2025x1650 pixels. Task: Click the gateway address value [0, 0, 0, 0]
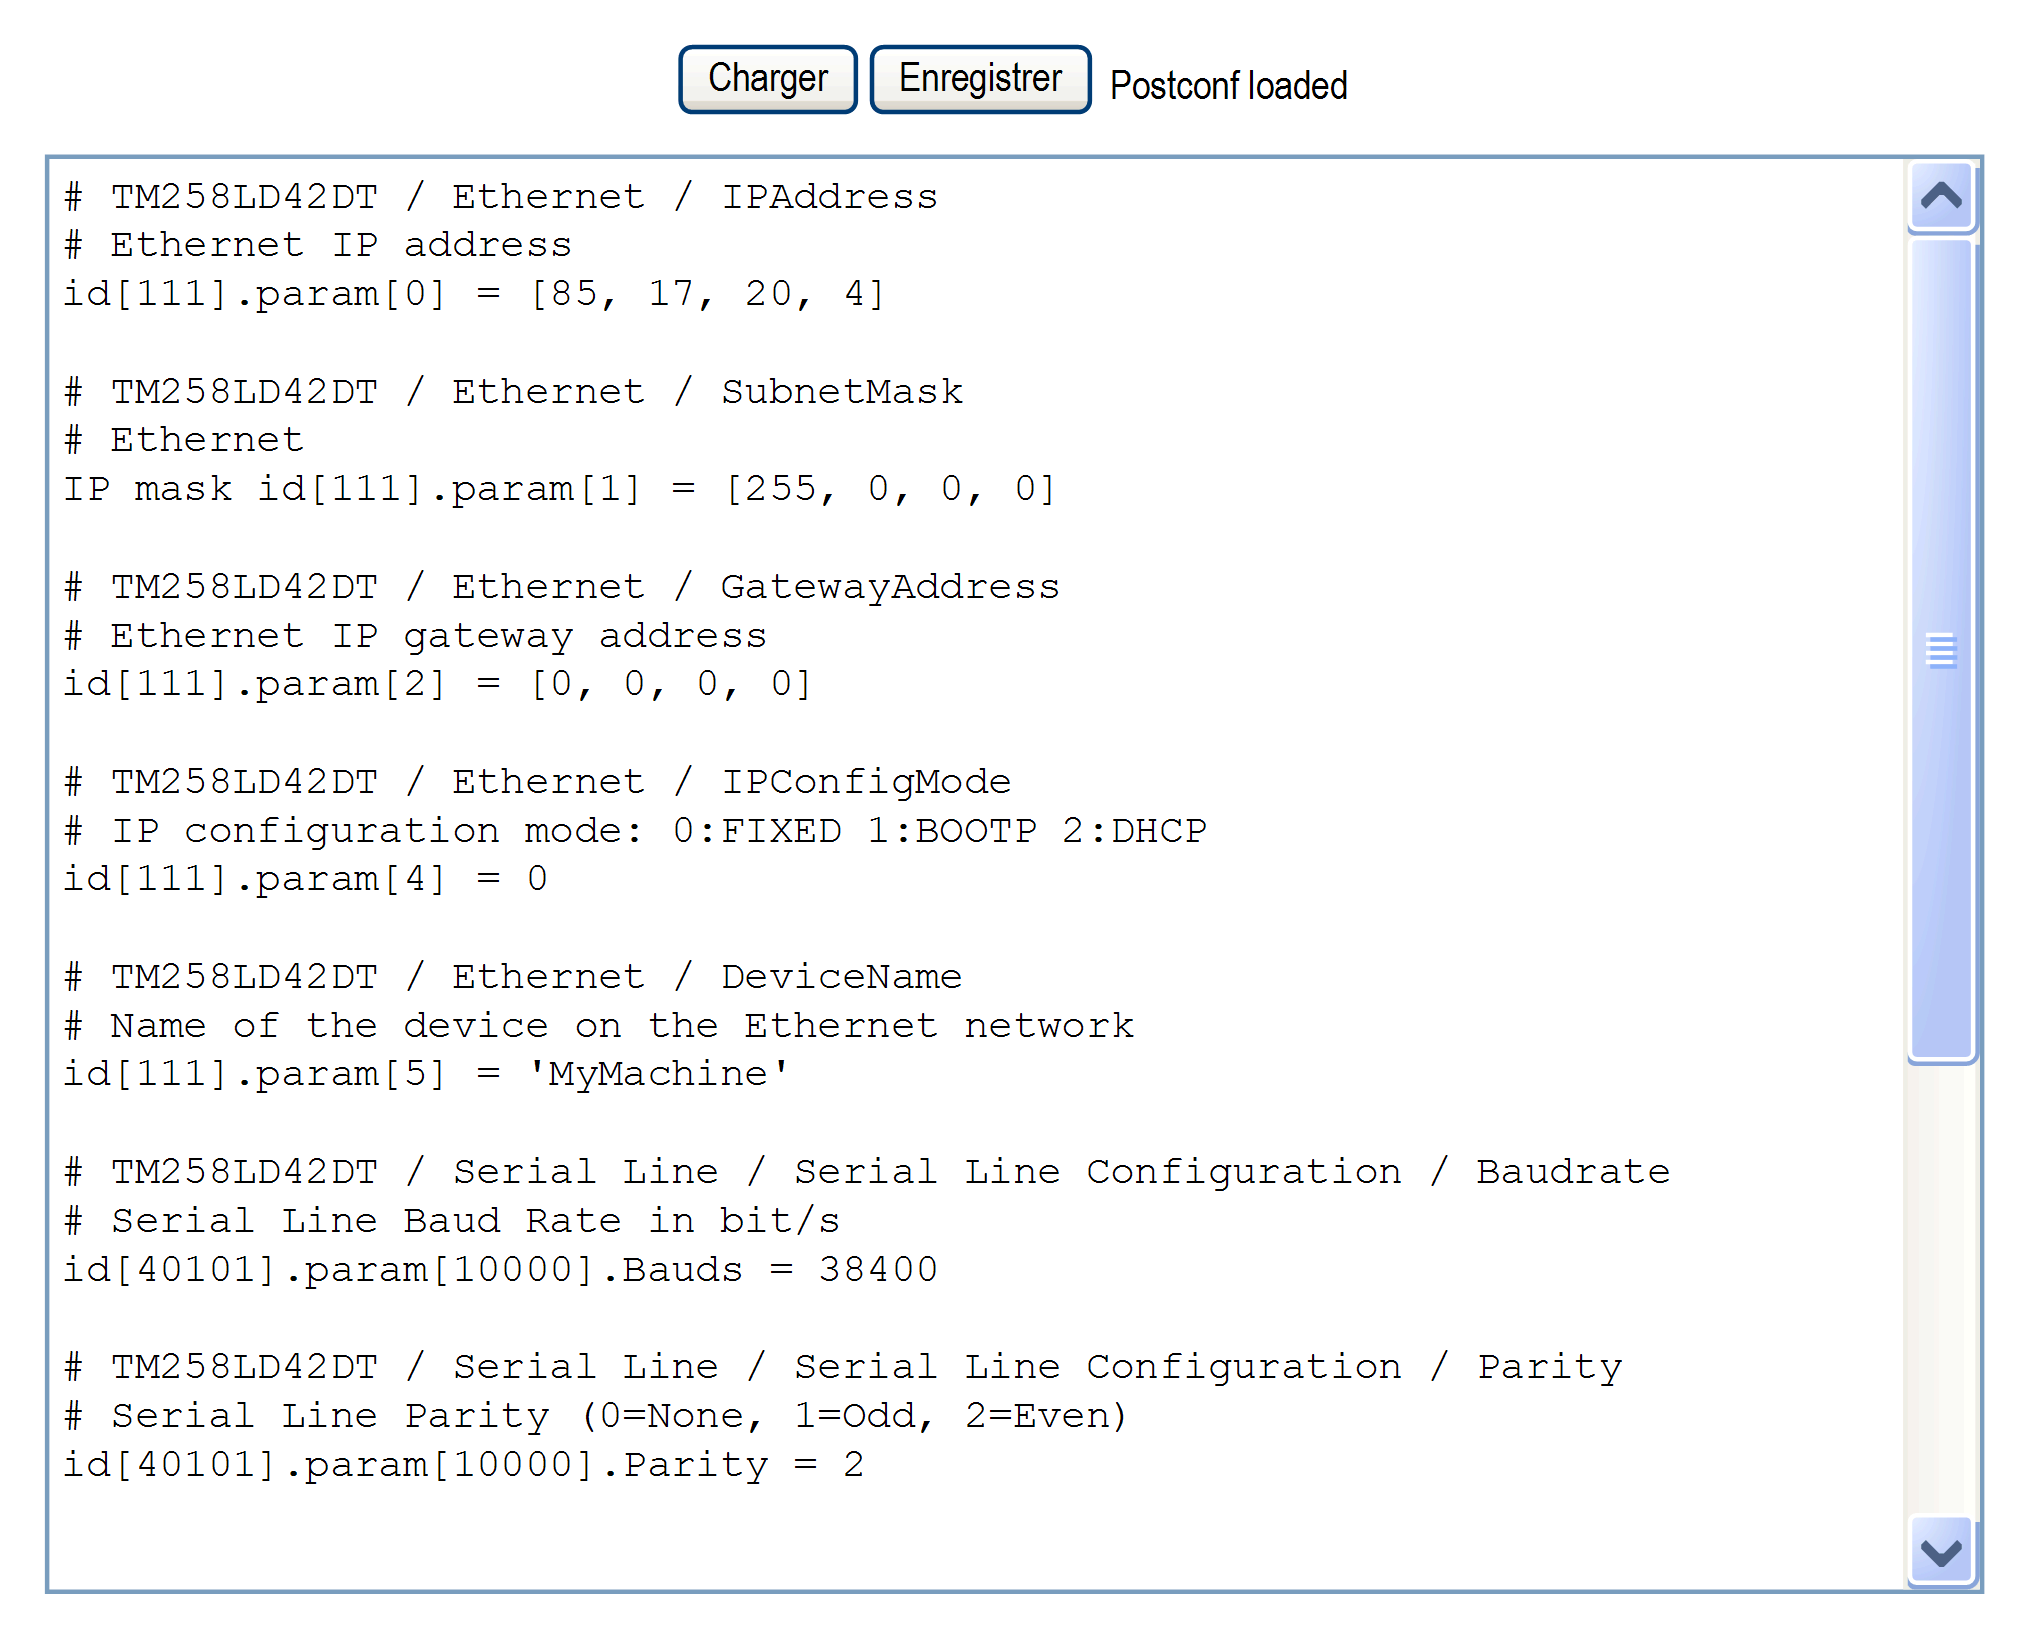670,684
